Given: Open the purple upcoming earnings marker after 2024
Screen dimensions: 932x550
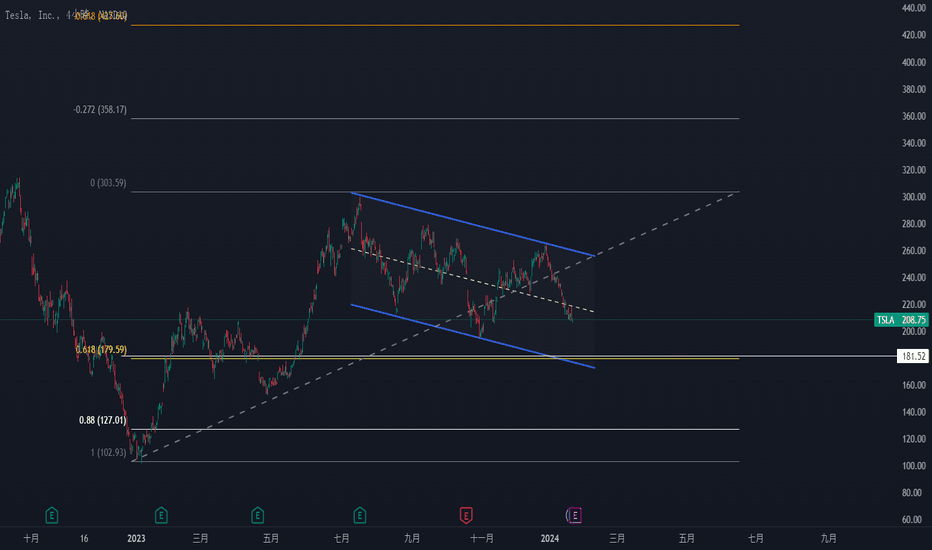Looking at the screenshot, I should [574, 515].
